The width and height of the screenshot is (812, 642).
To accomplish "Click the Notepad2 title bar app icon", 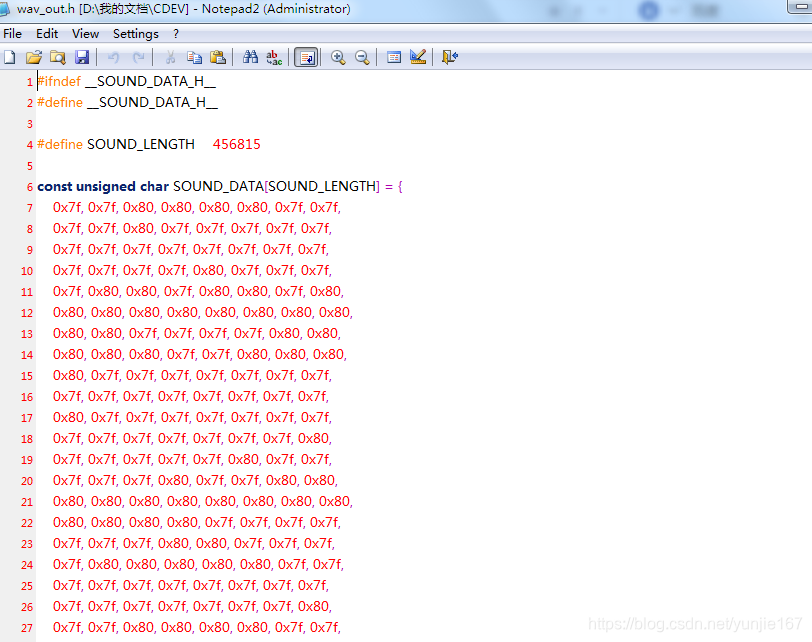I will coord(5,9).
